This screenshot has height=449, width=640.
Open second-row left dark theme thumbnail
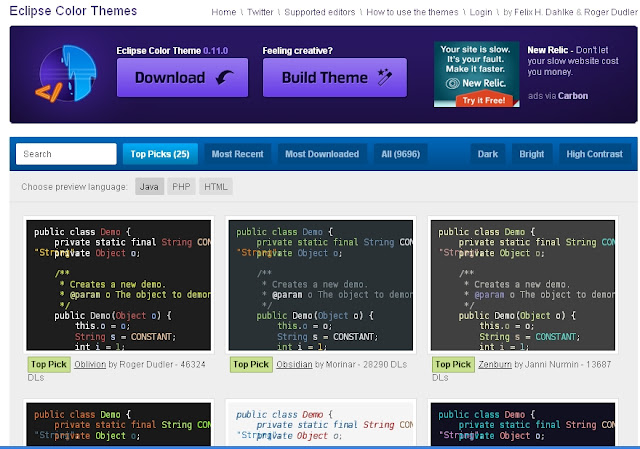point(119,424)
